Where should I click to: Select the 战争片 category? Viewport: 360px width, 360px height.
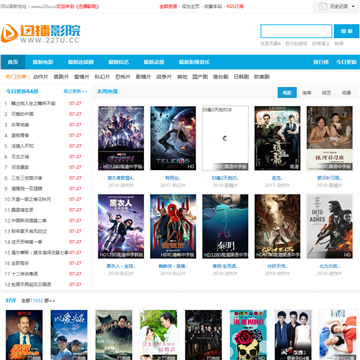coord(164,77)
